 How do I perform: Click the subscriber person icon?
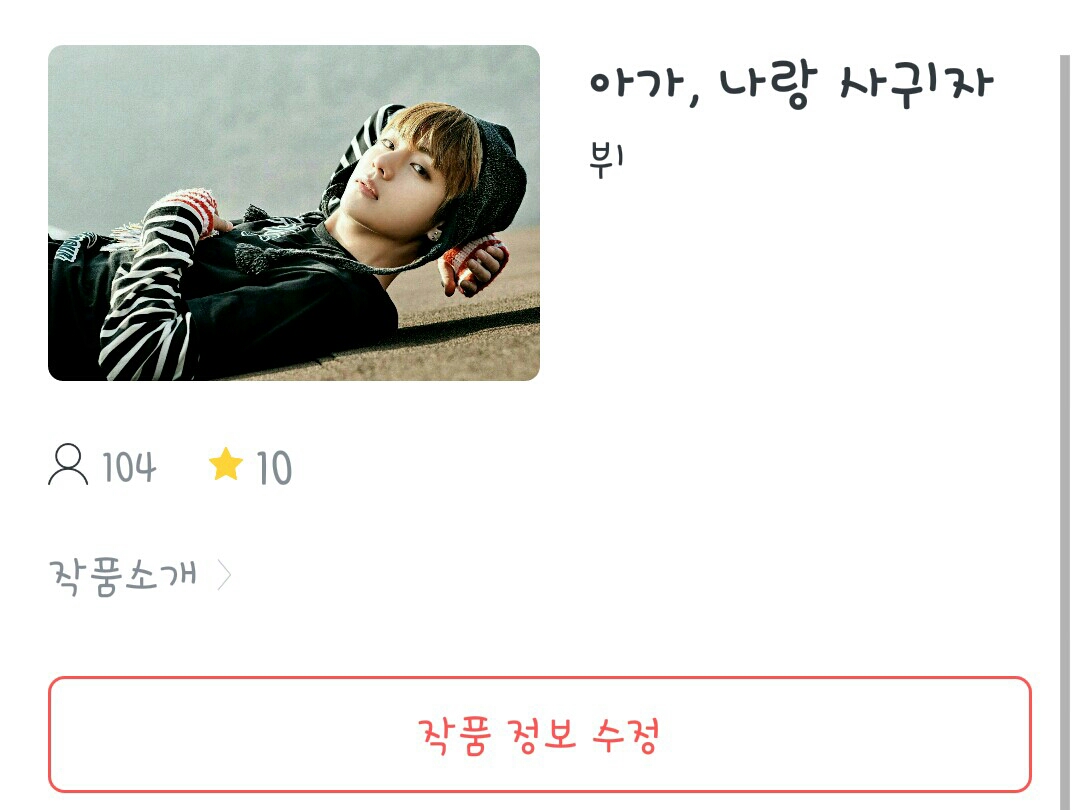pos(68,466)
